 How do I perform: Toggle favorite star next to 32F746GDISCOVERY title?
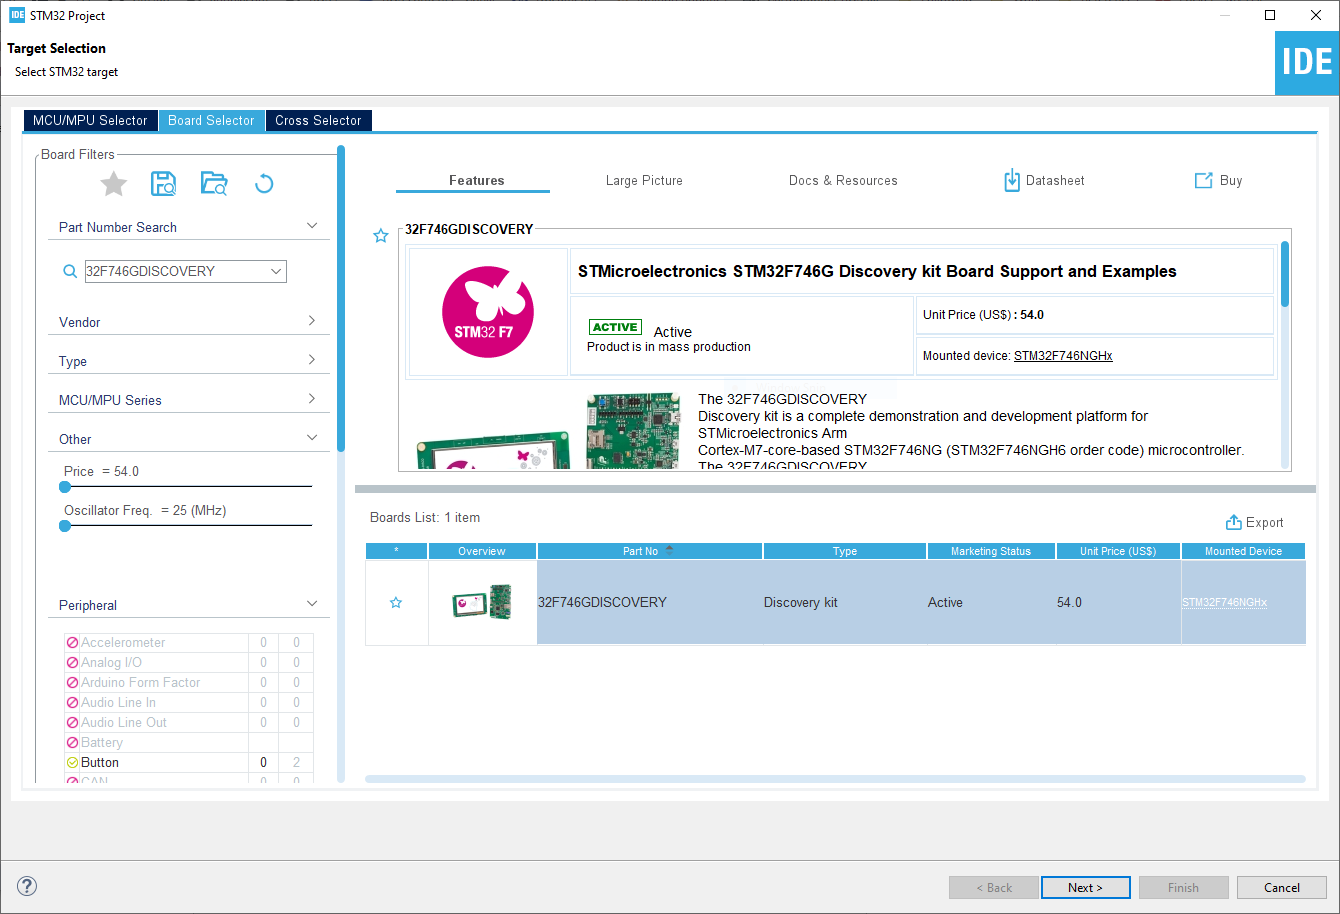(x=380, y=236)
